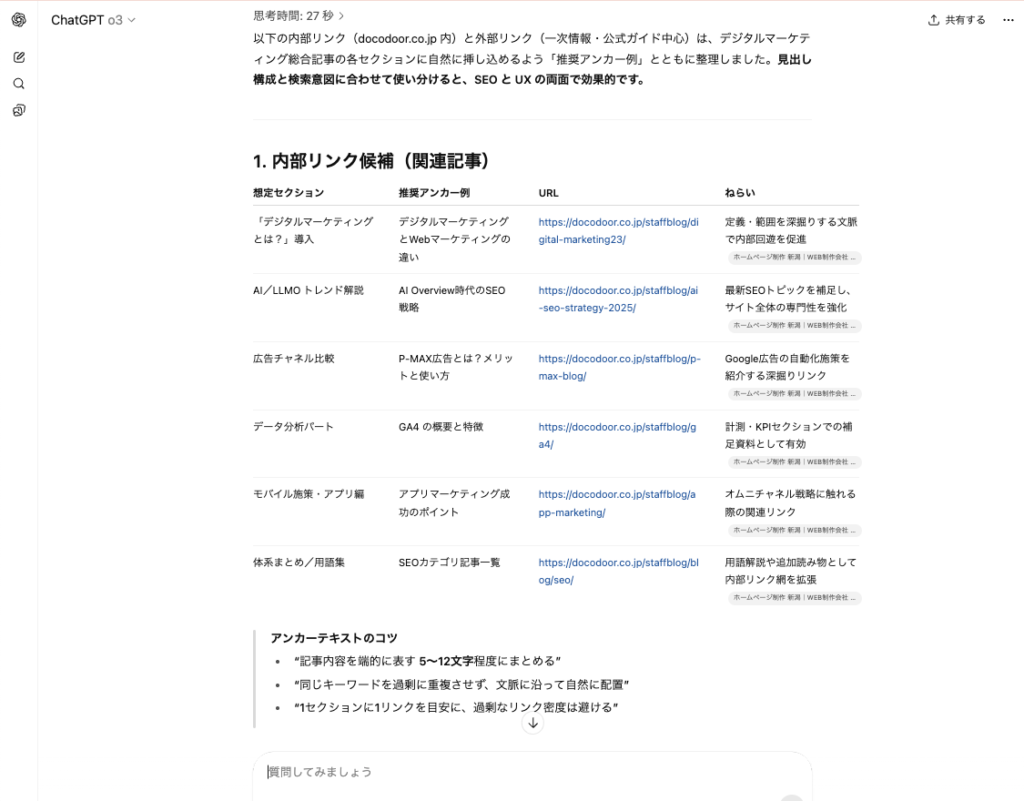Click the 共有する share button

(956, 19)
